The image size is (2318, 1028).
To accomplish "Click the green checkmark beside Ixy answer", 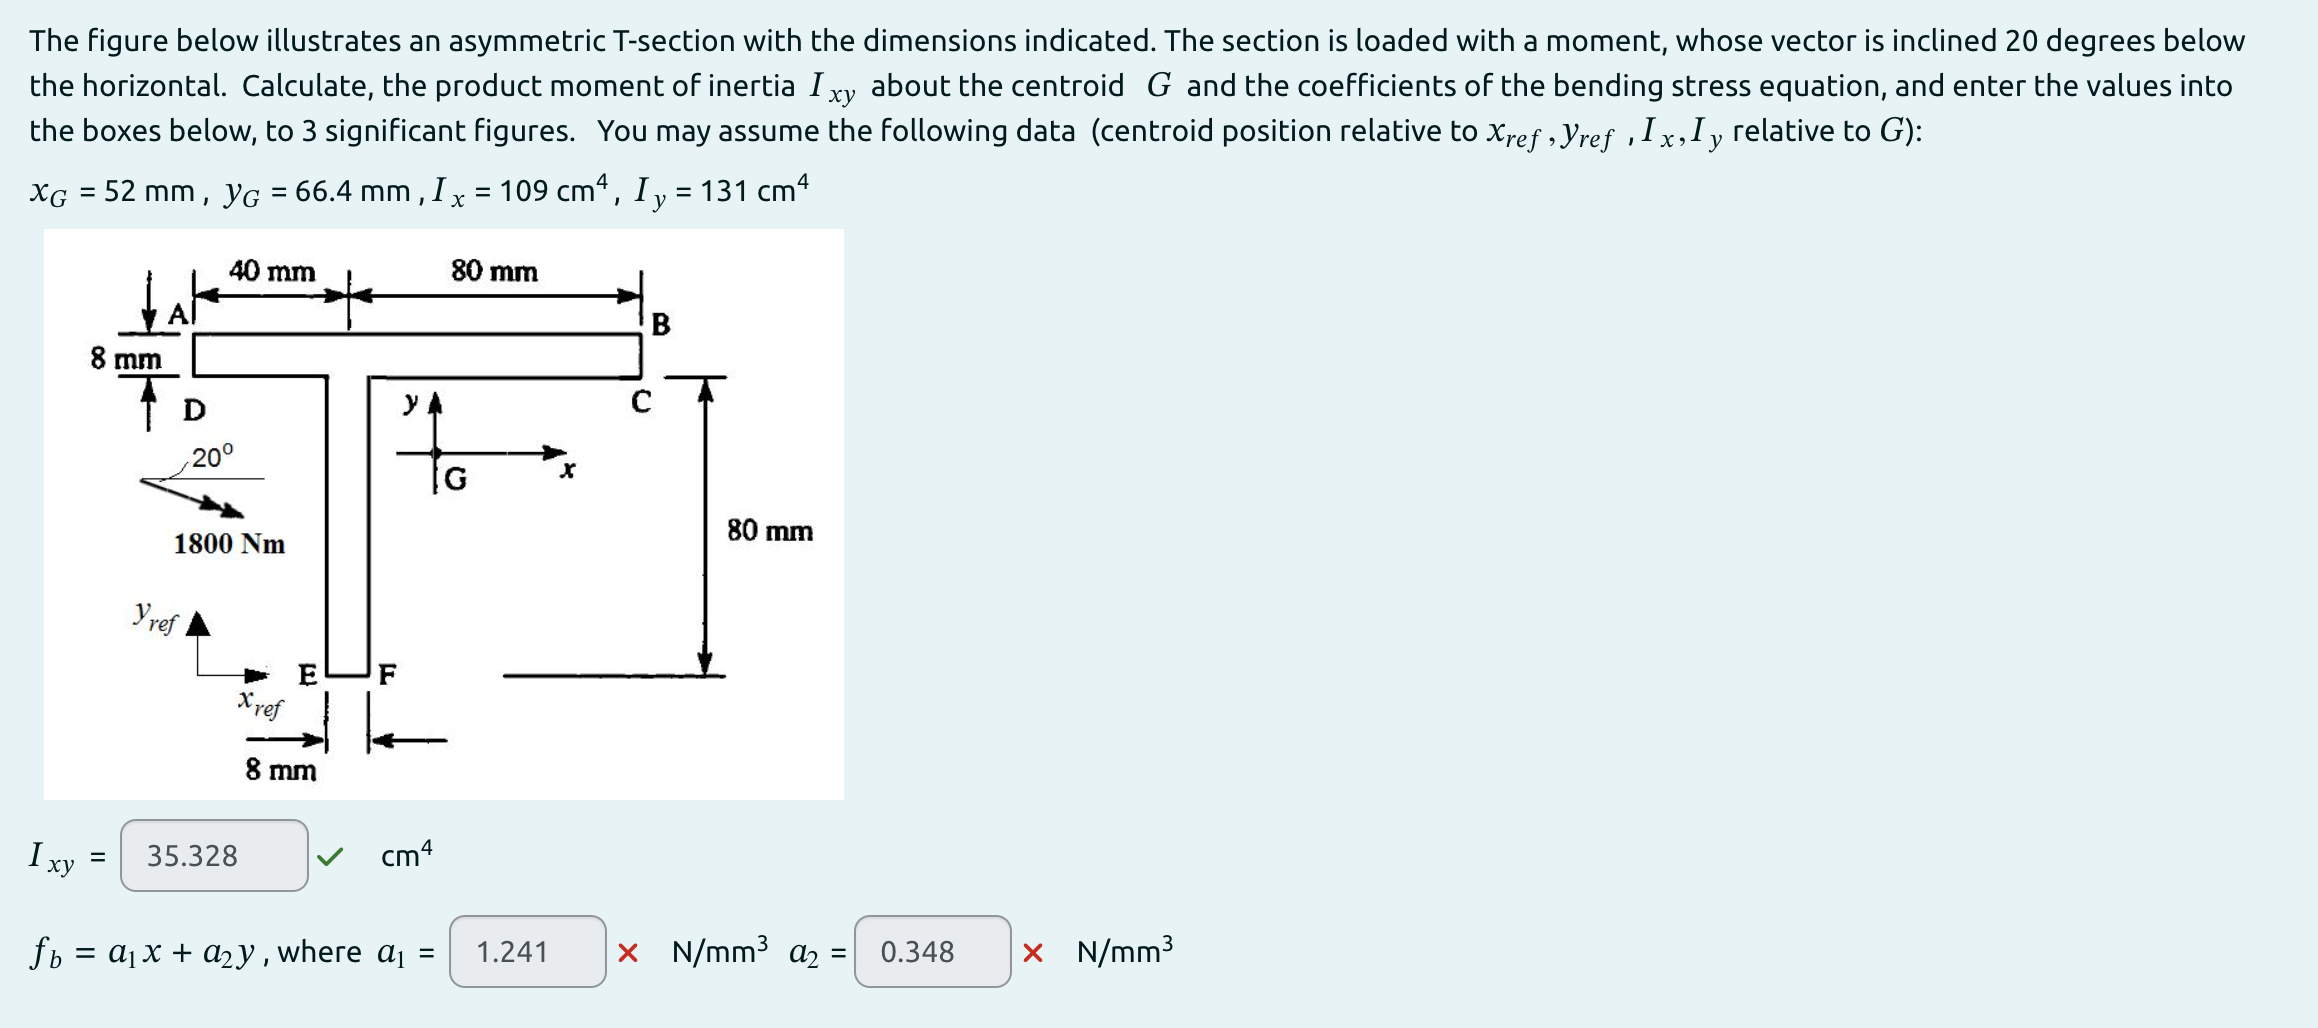I will tap(332, 855).
